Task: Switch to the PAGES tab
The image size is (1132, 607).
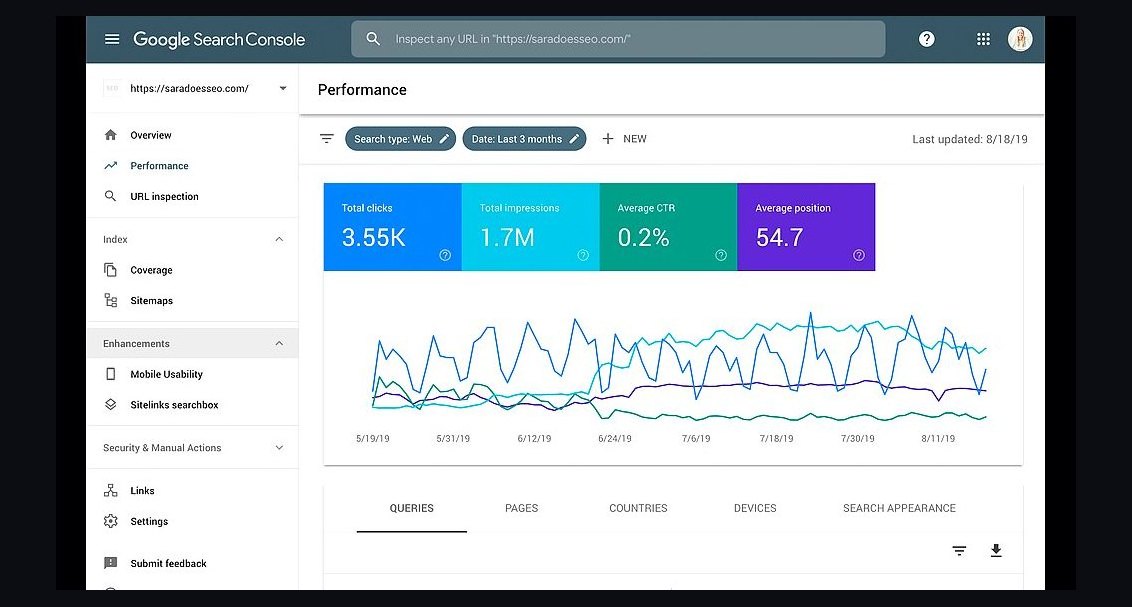Action: point(521,508)
